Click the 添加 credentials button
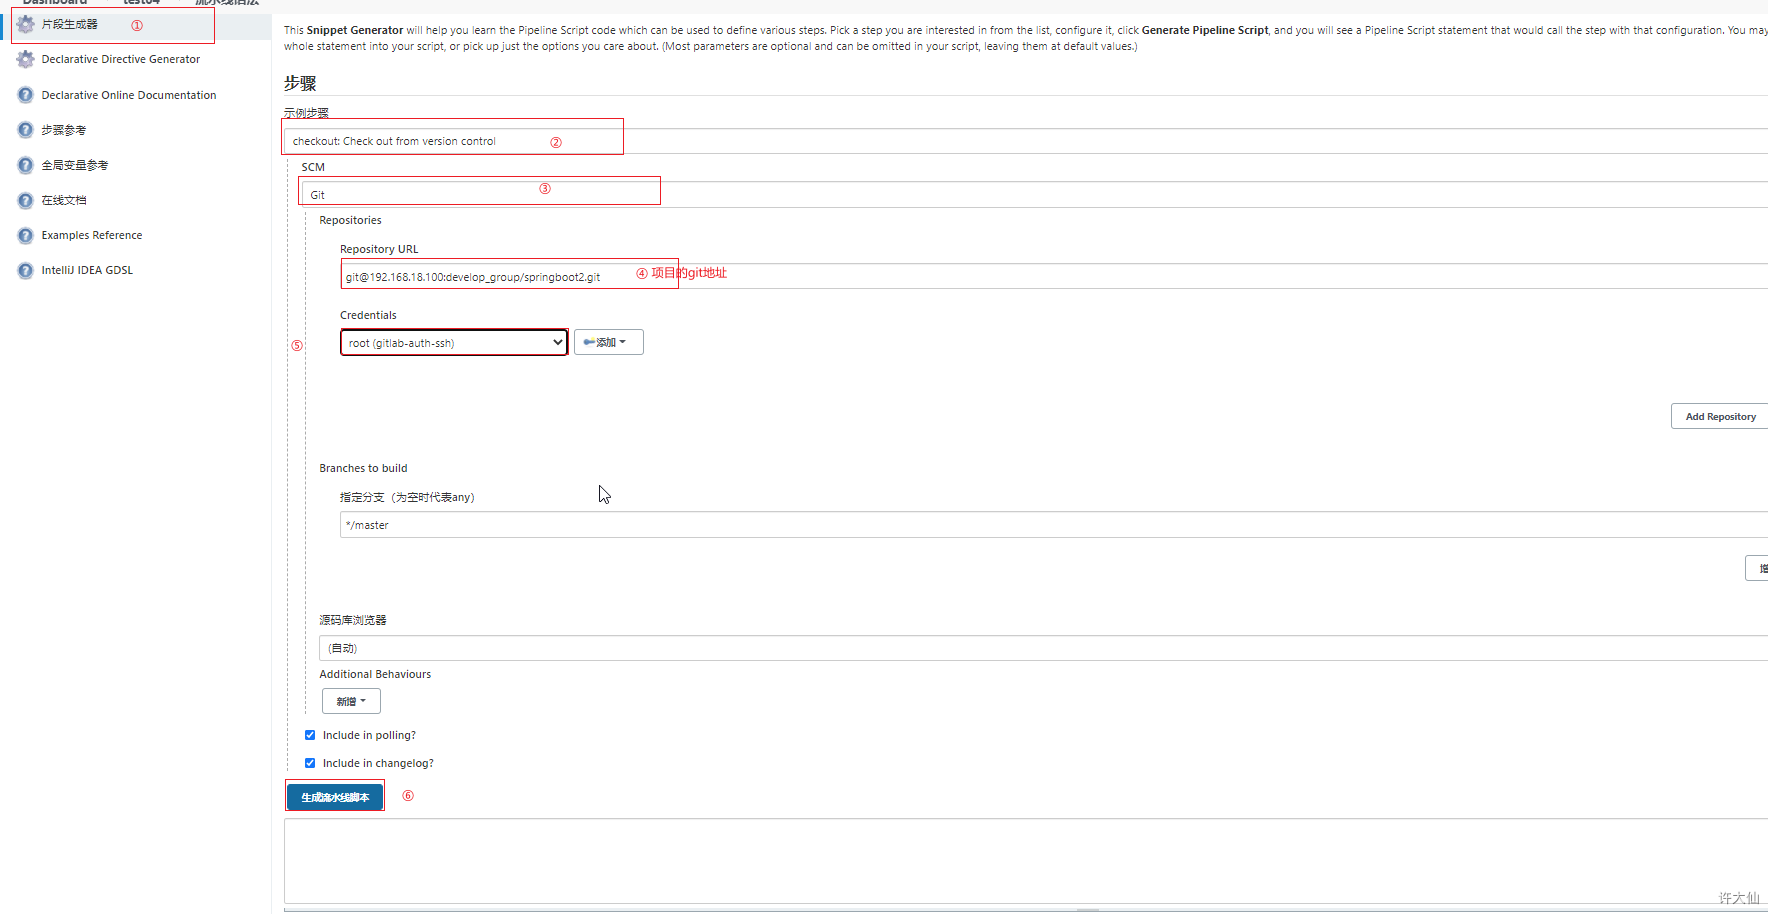This screenshot has height=914, width=1768. 608,342
